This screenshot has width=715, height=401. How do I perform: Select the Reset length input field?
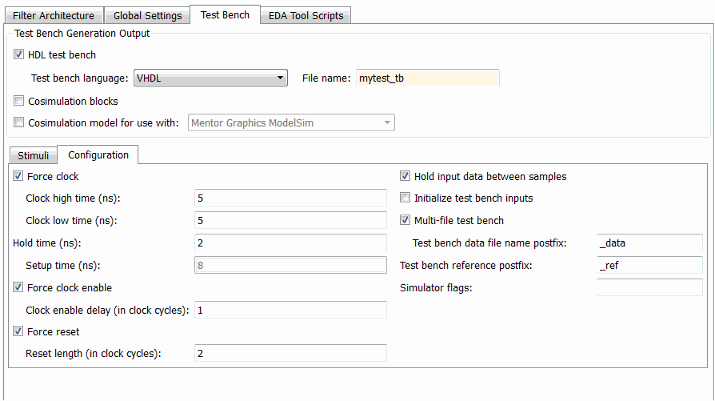tap(290, 353)
